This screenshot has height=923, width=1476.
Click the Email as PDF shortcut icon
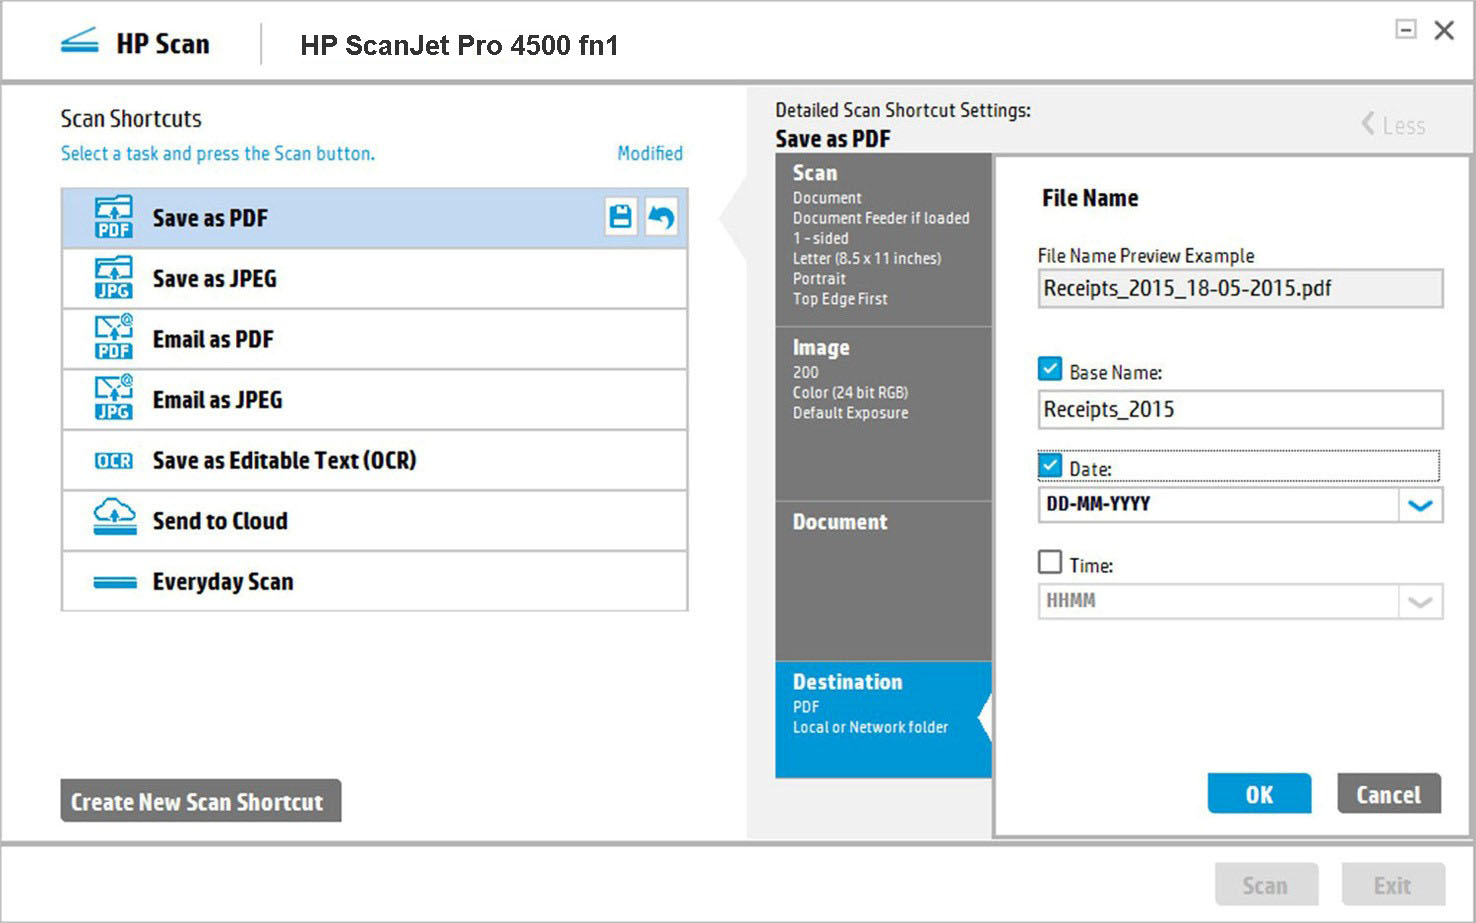click(113, 338)
